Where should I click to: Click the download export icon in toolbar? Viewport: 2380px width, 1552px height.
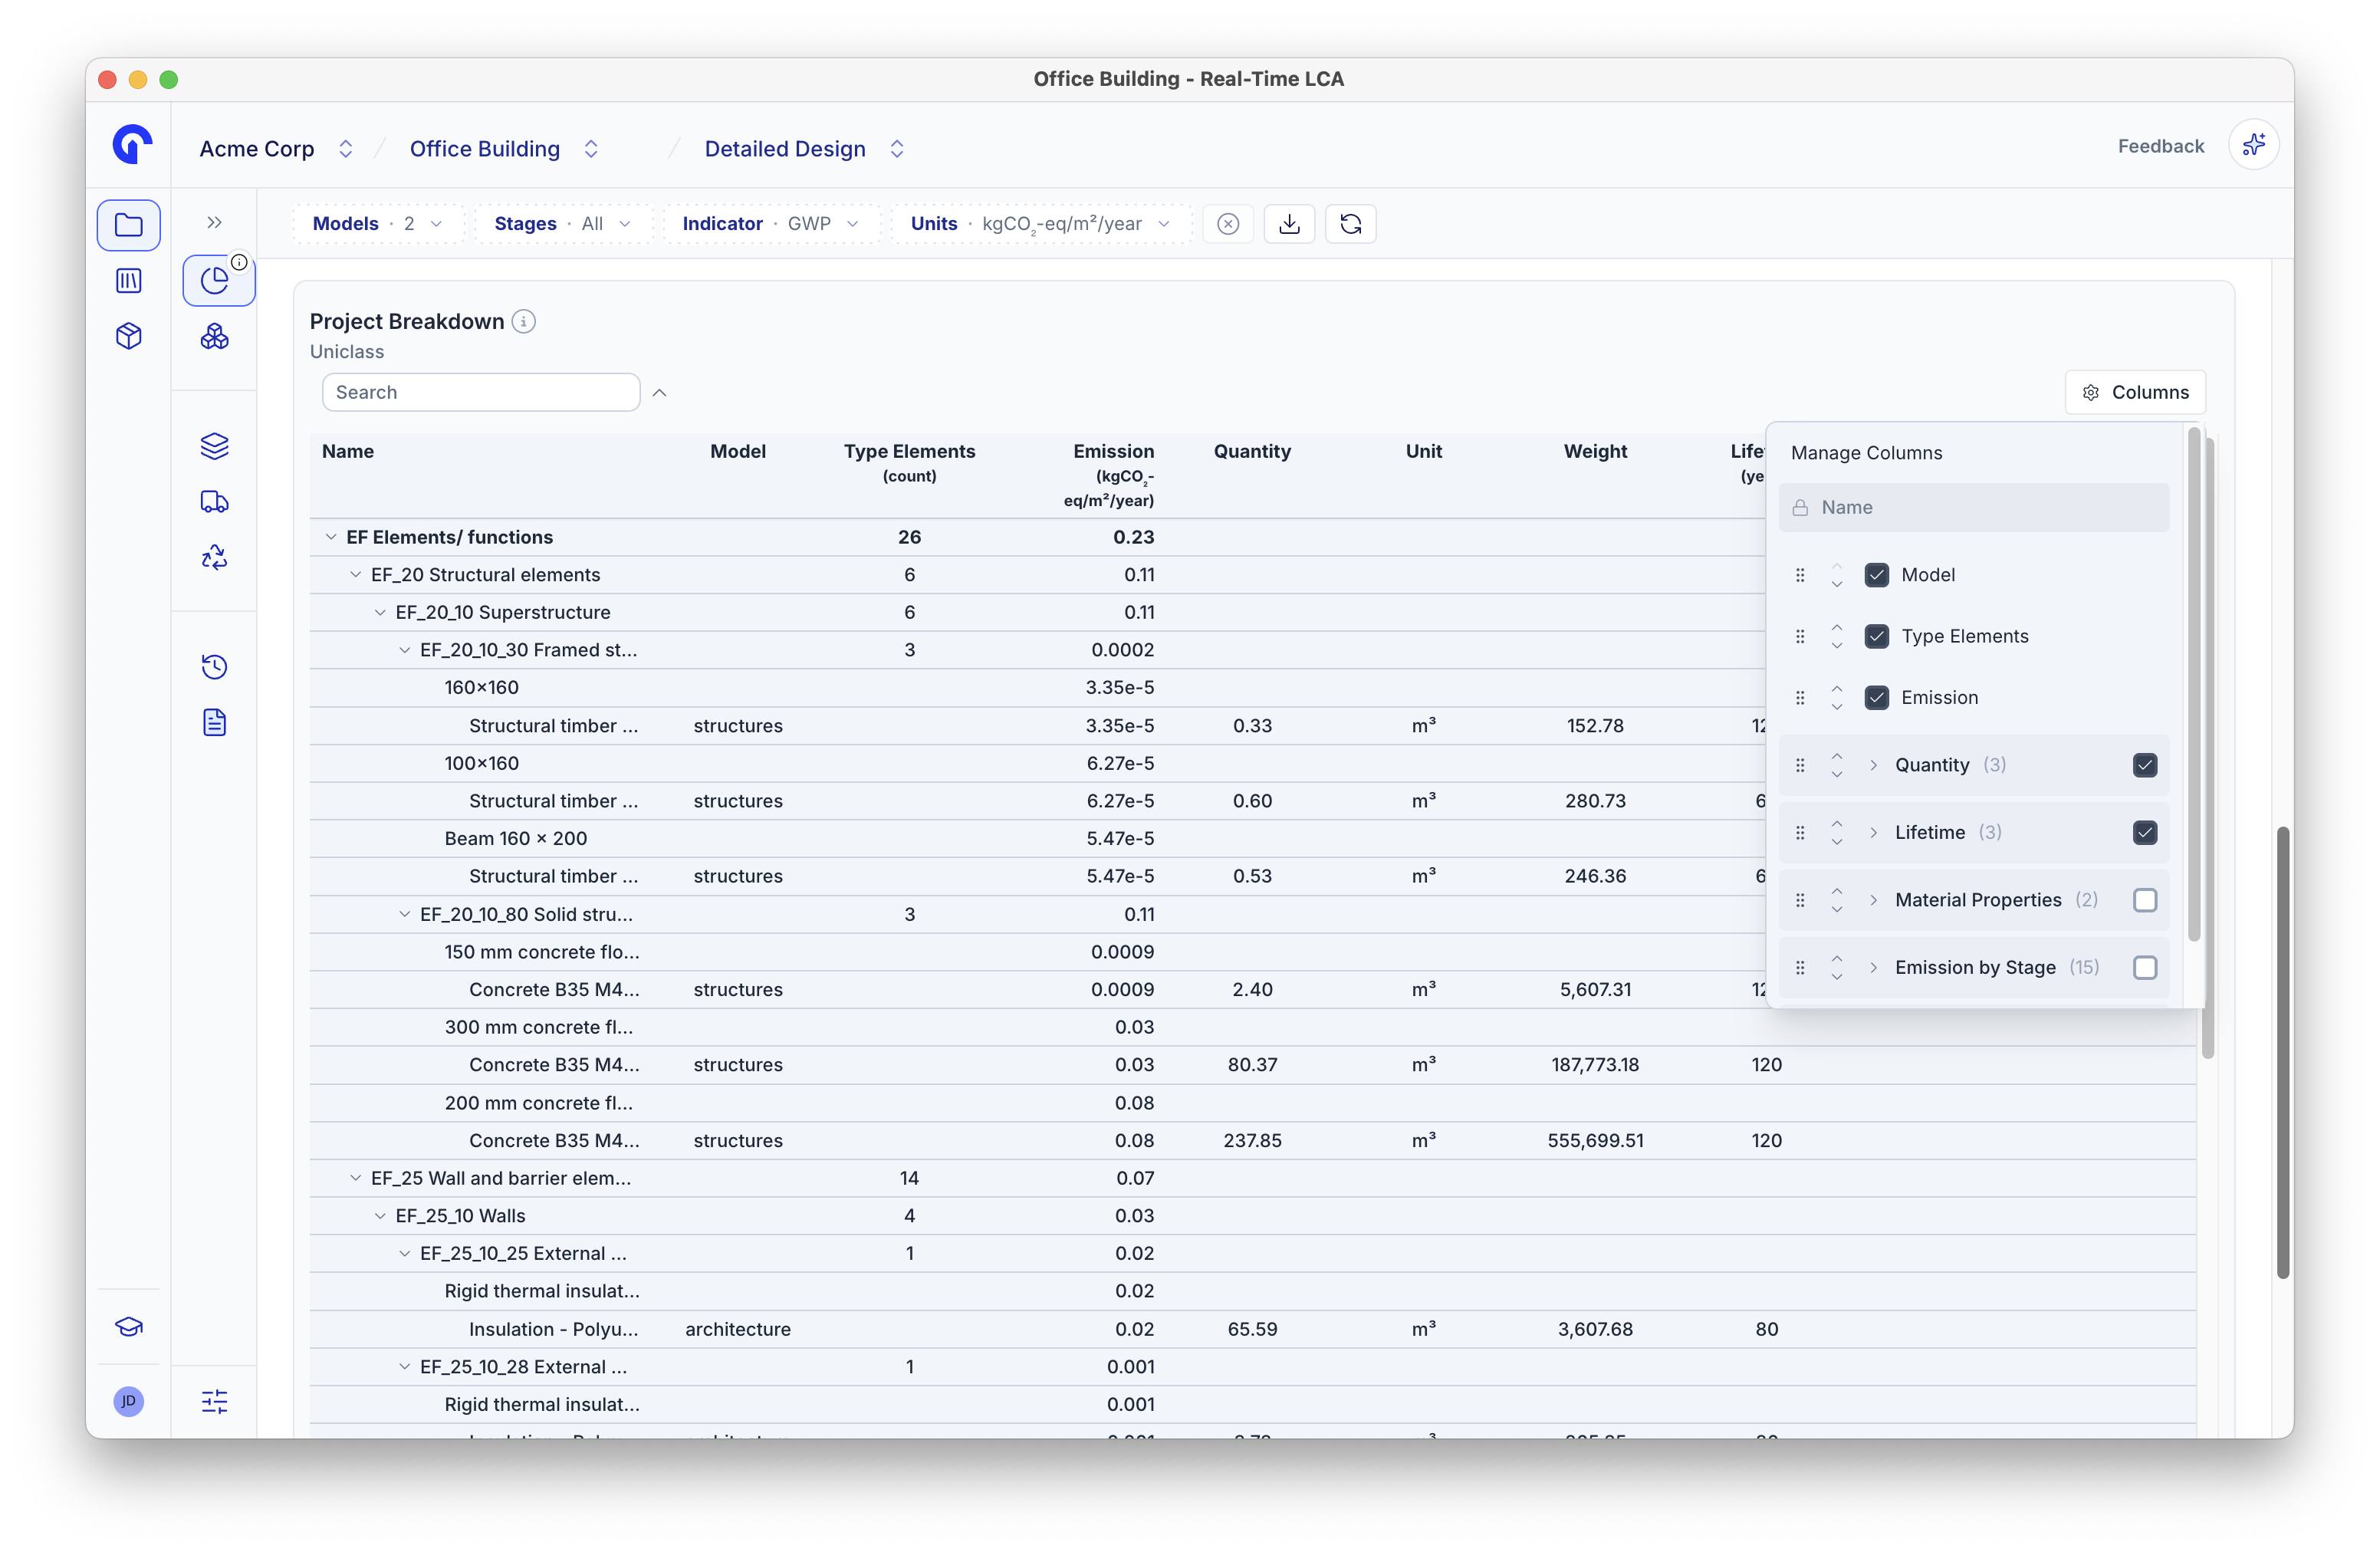pyautogui.click(x=1290, y=224)
